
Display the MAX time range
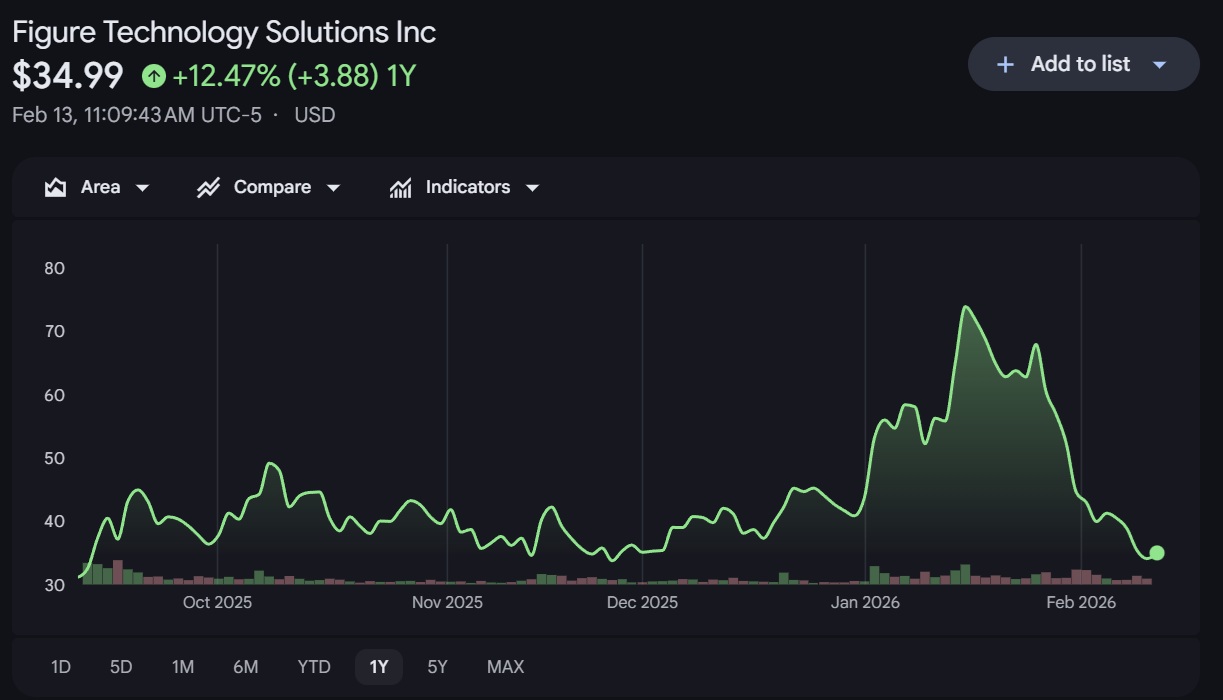tap(505, 667)
